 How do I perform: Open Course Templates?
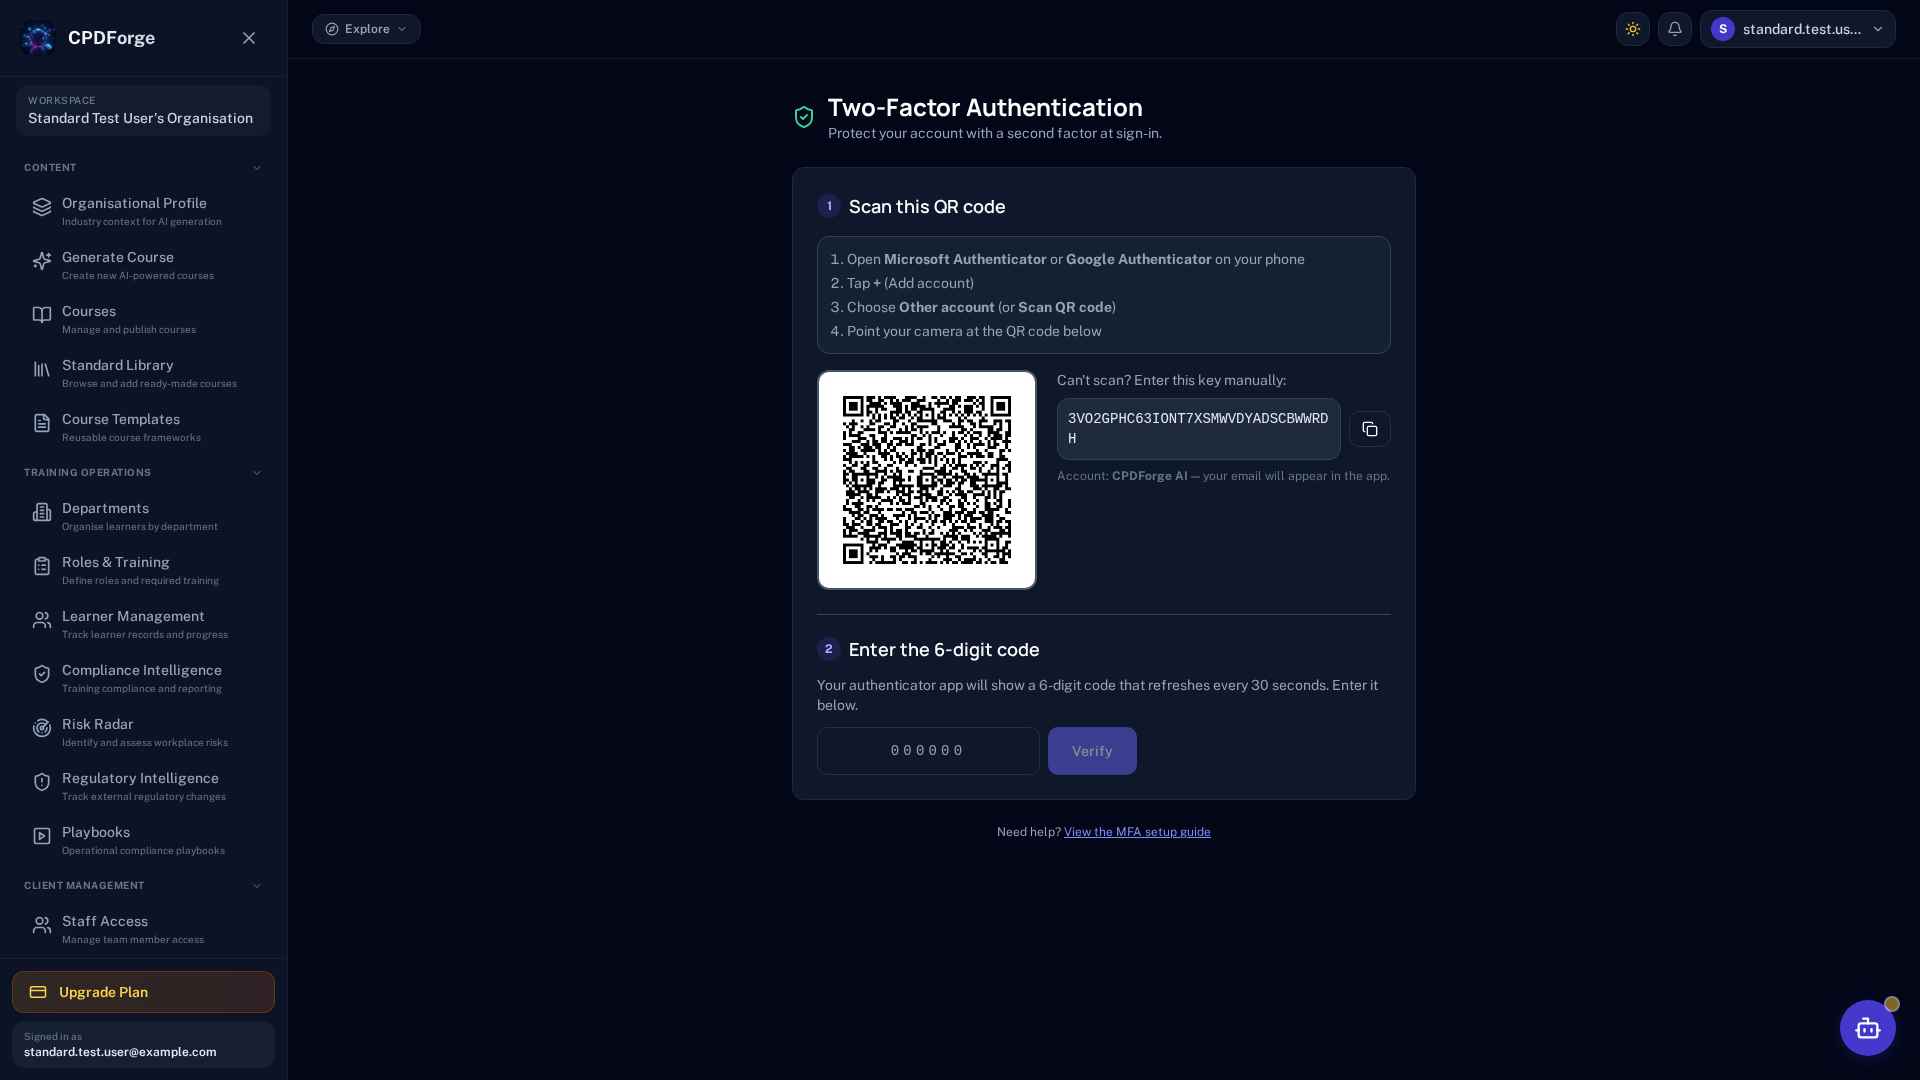[143, 427]
